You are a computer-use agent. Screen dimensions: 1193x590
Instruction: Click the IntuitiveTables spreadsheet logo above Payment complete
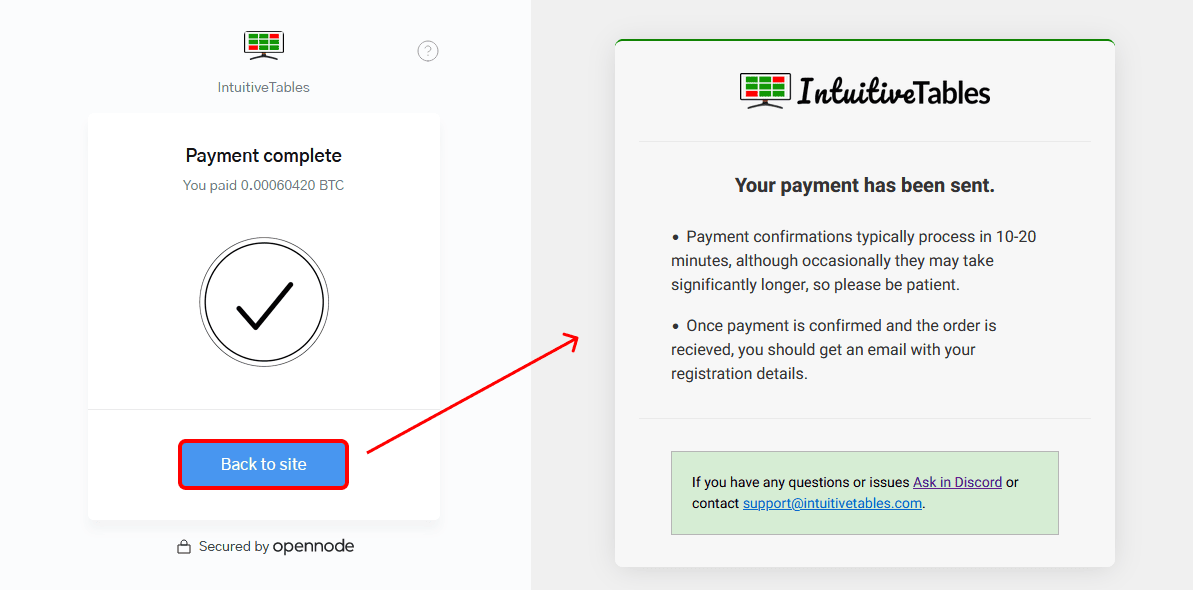pyautogui.click(x=263, y=44)
